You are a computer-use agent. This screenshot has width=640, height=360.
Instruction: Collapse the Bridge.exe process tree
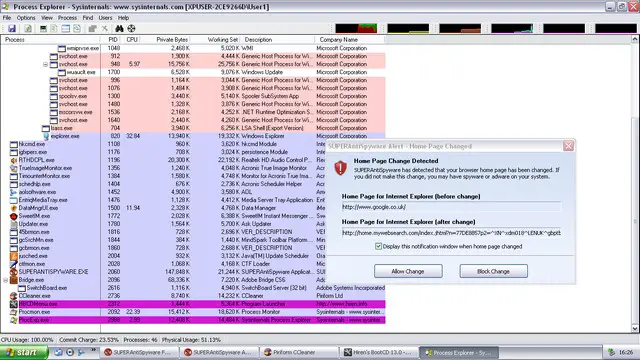(6, 280)
